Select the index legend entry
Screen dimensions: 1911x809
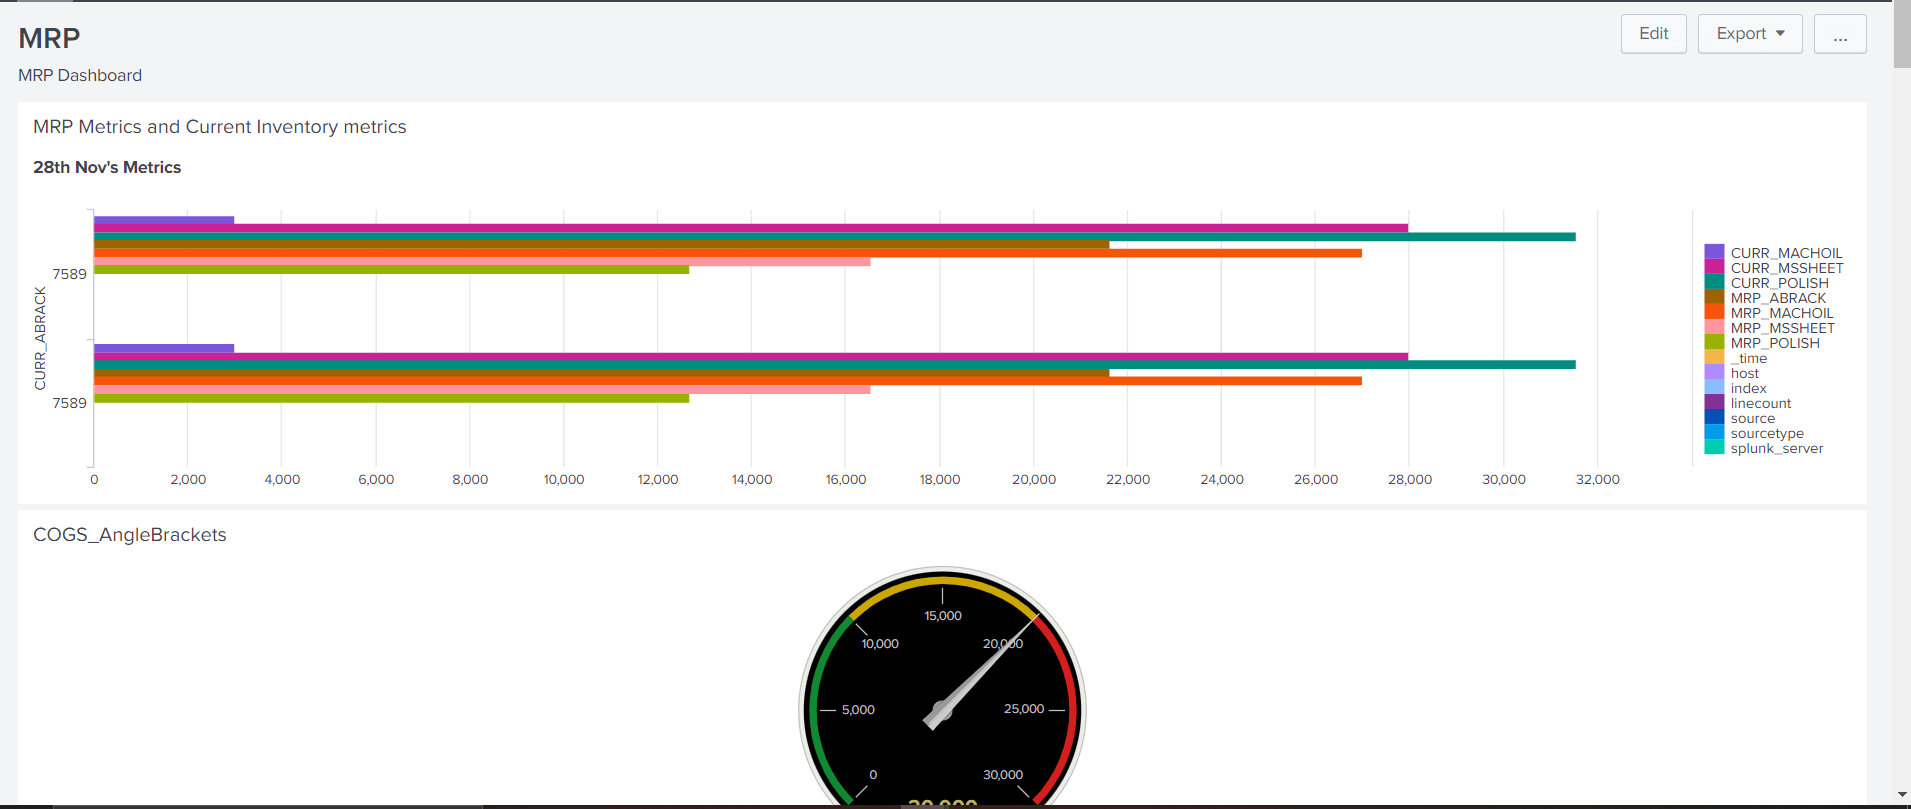[x=1748, y=388]
